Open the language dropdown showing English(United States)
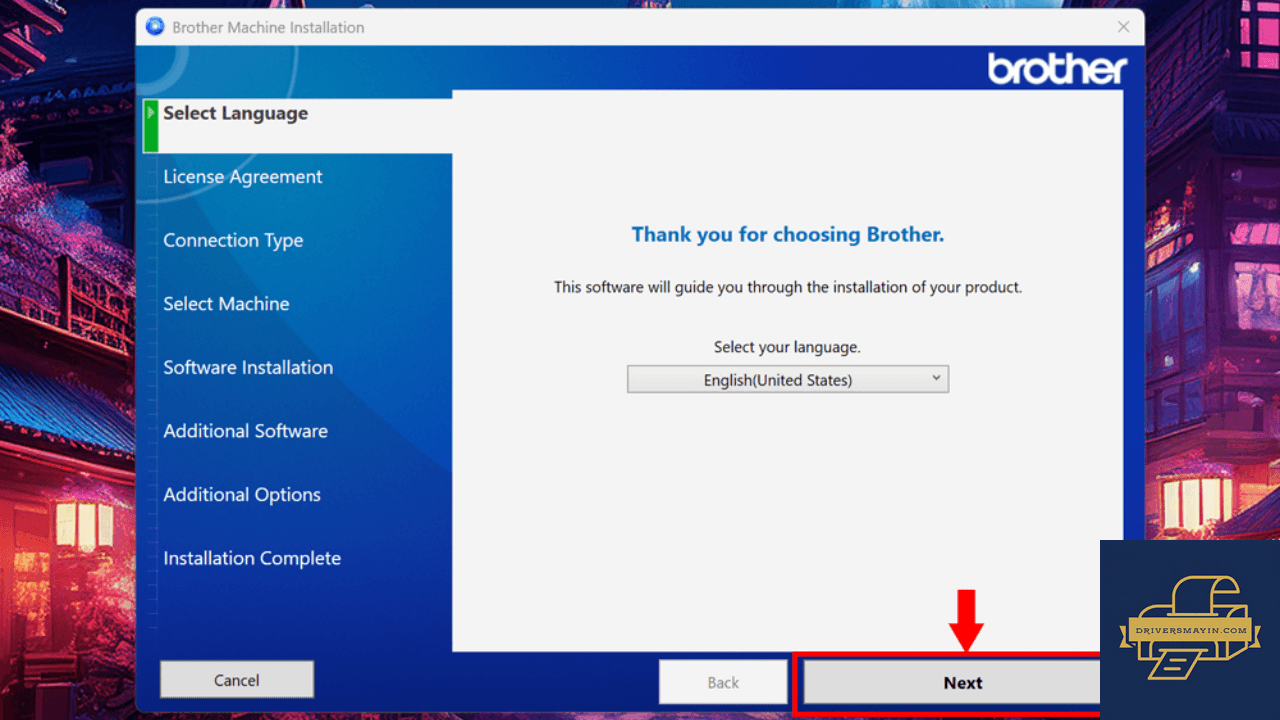 tap(788, 380)
